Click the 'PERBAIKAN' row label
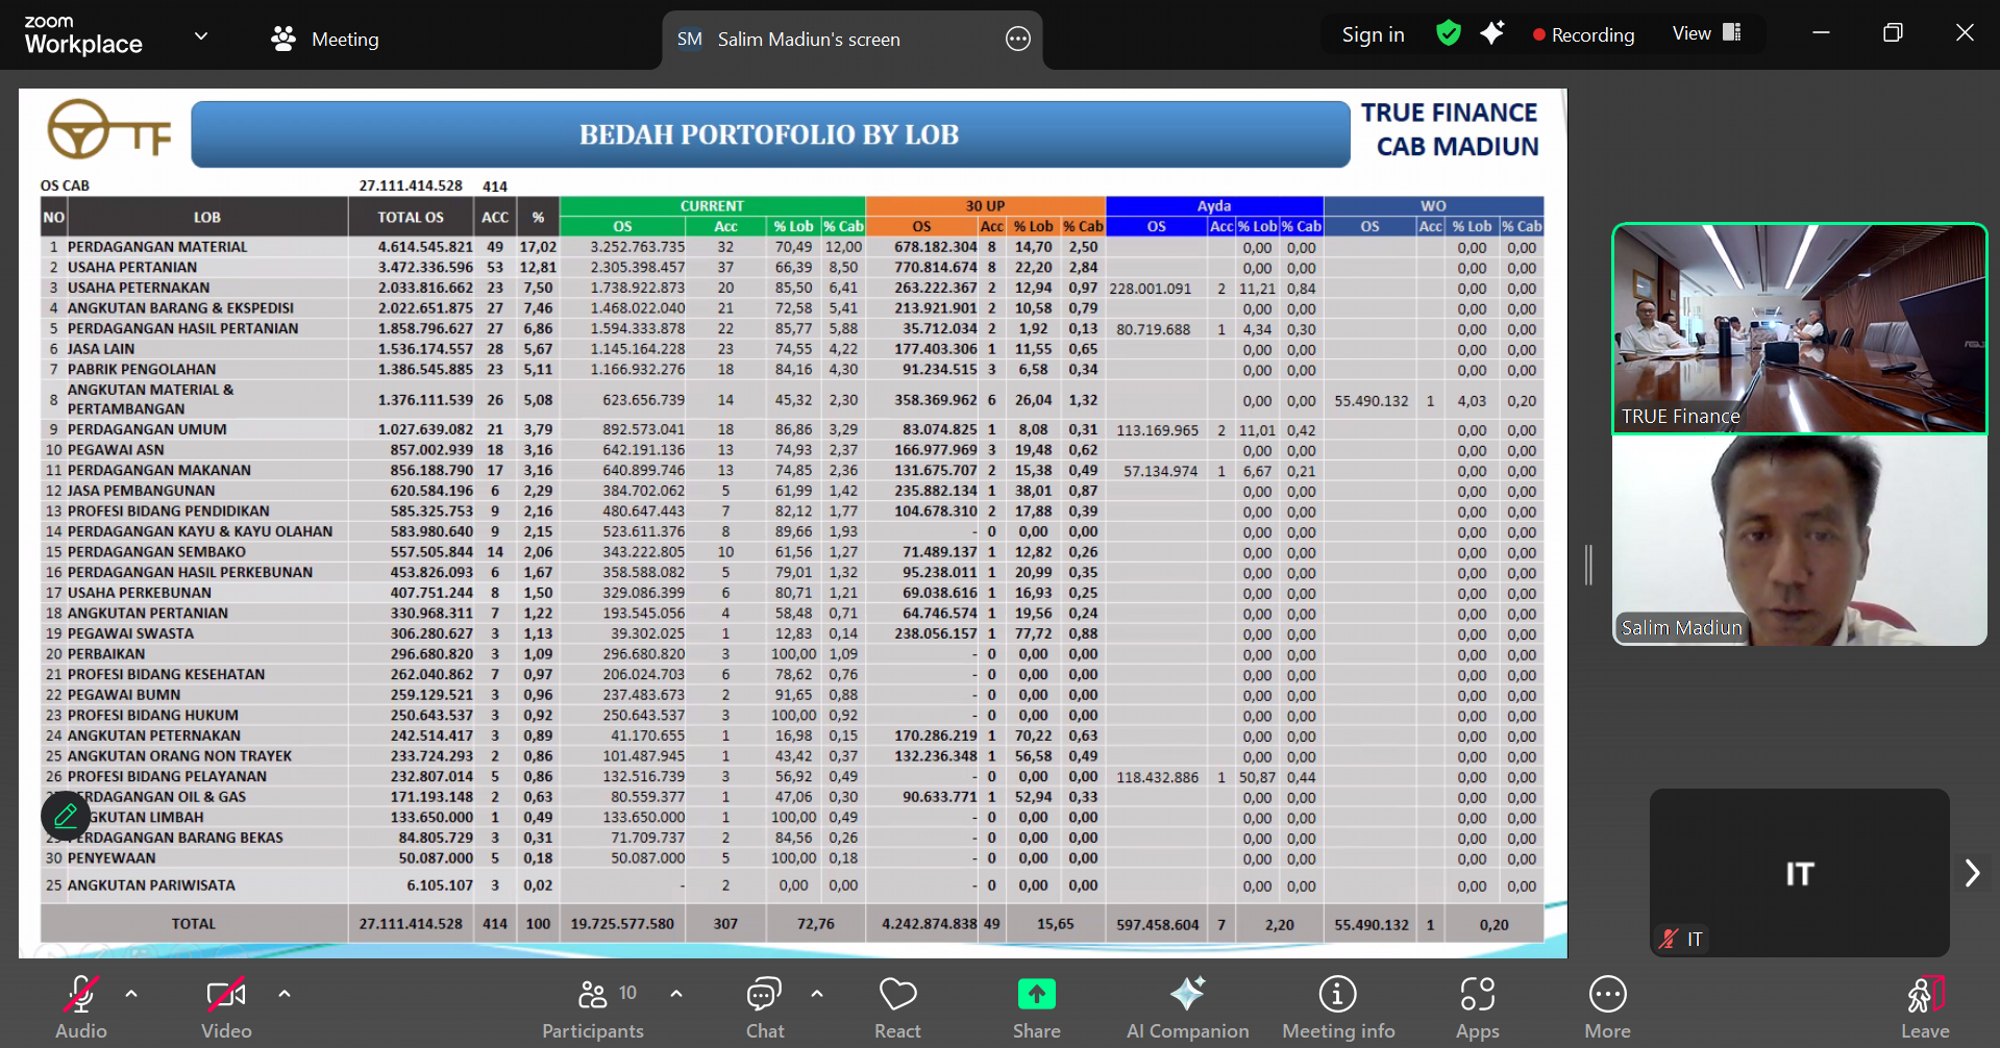This screenshot has width=2000, height=1048. 106,654
